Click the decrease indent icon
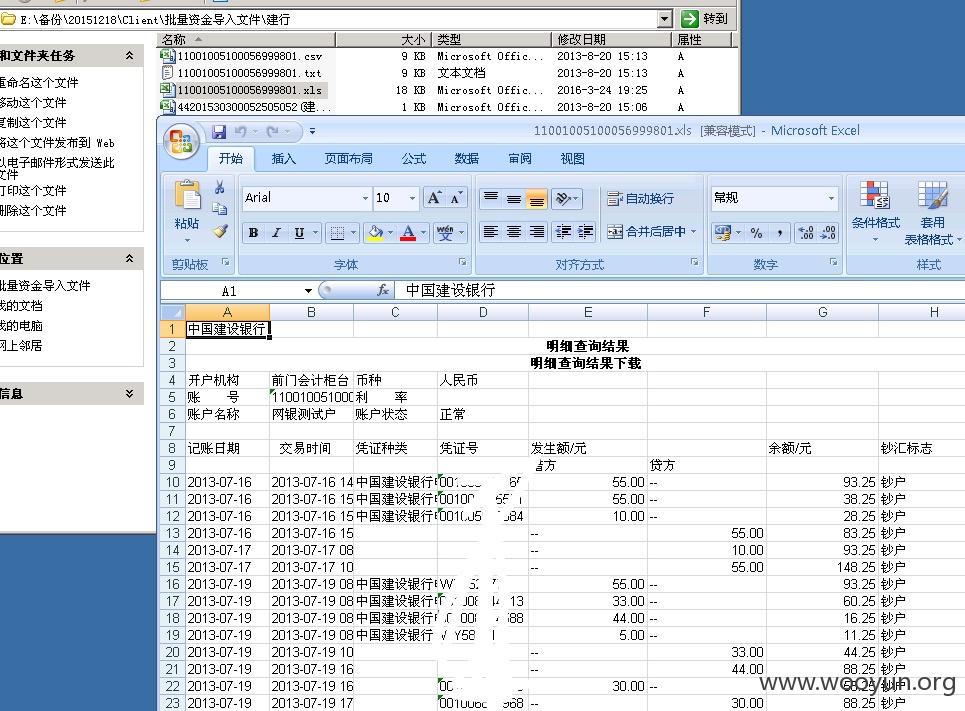The width and height of the screenshot is (965, 711). click(x=563, y=232)
